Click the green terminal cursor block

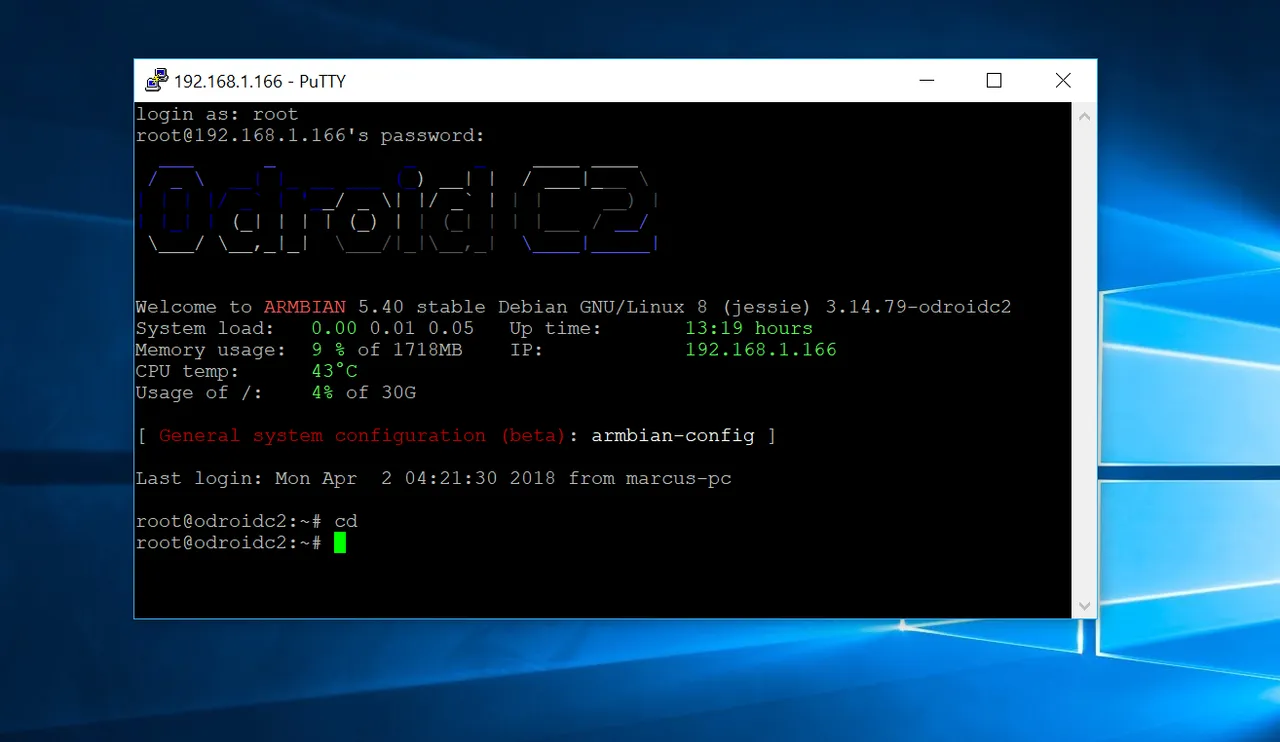tap(340, 543)
